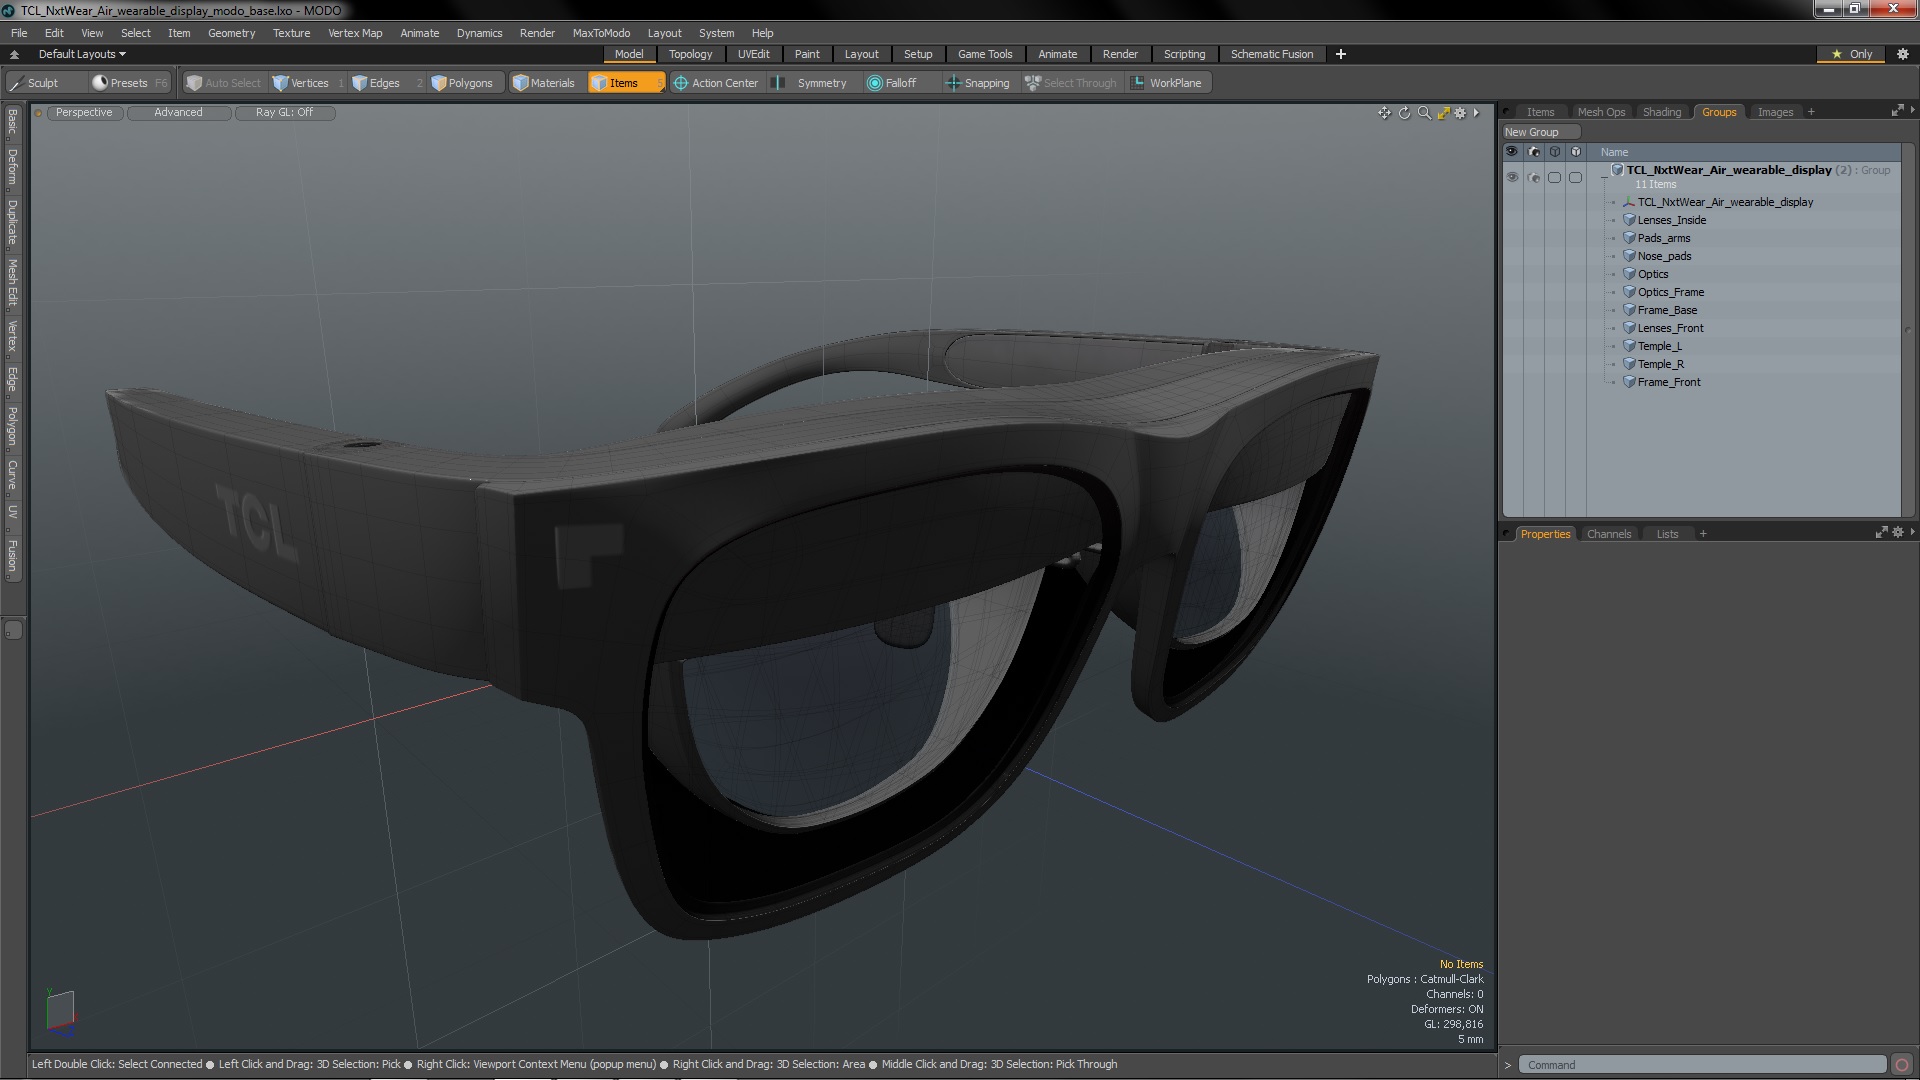The image size is (1920, 1080).
Task: Switch to the UVEdit layout tab
Action: (753, 54)
